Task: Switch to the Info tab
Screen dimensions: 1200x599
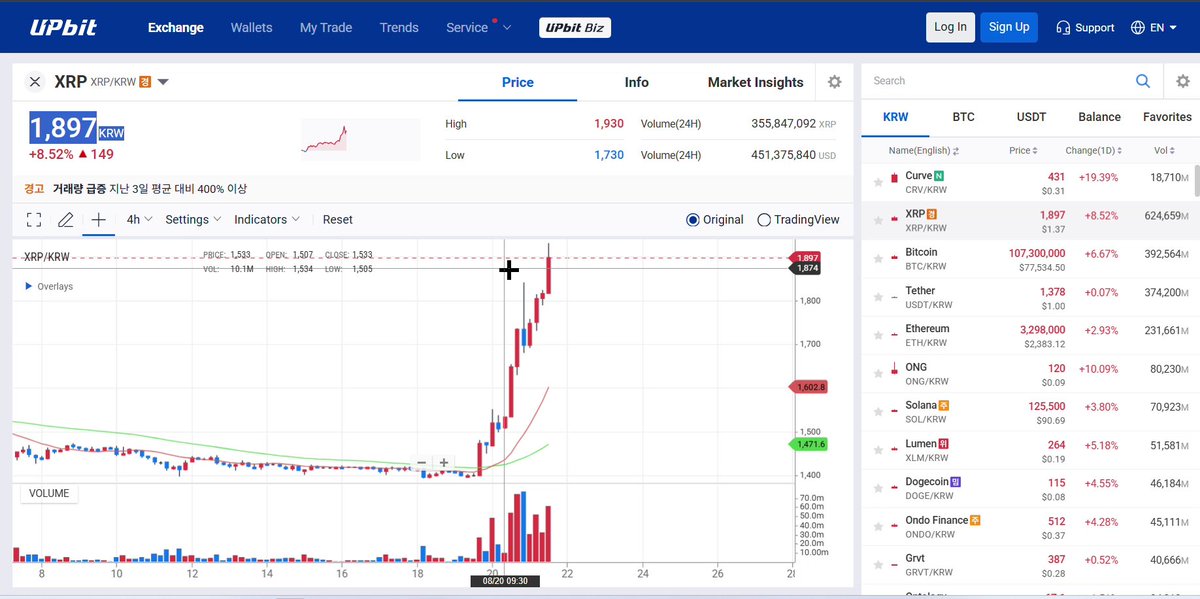Action: [x=637, y=82]
